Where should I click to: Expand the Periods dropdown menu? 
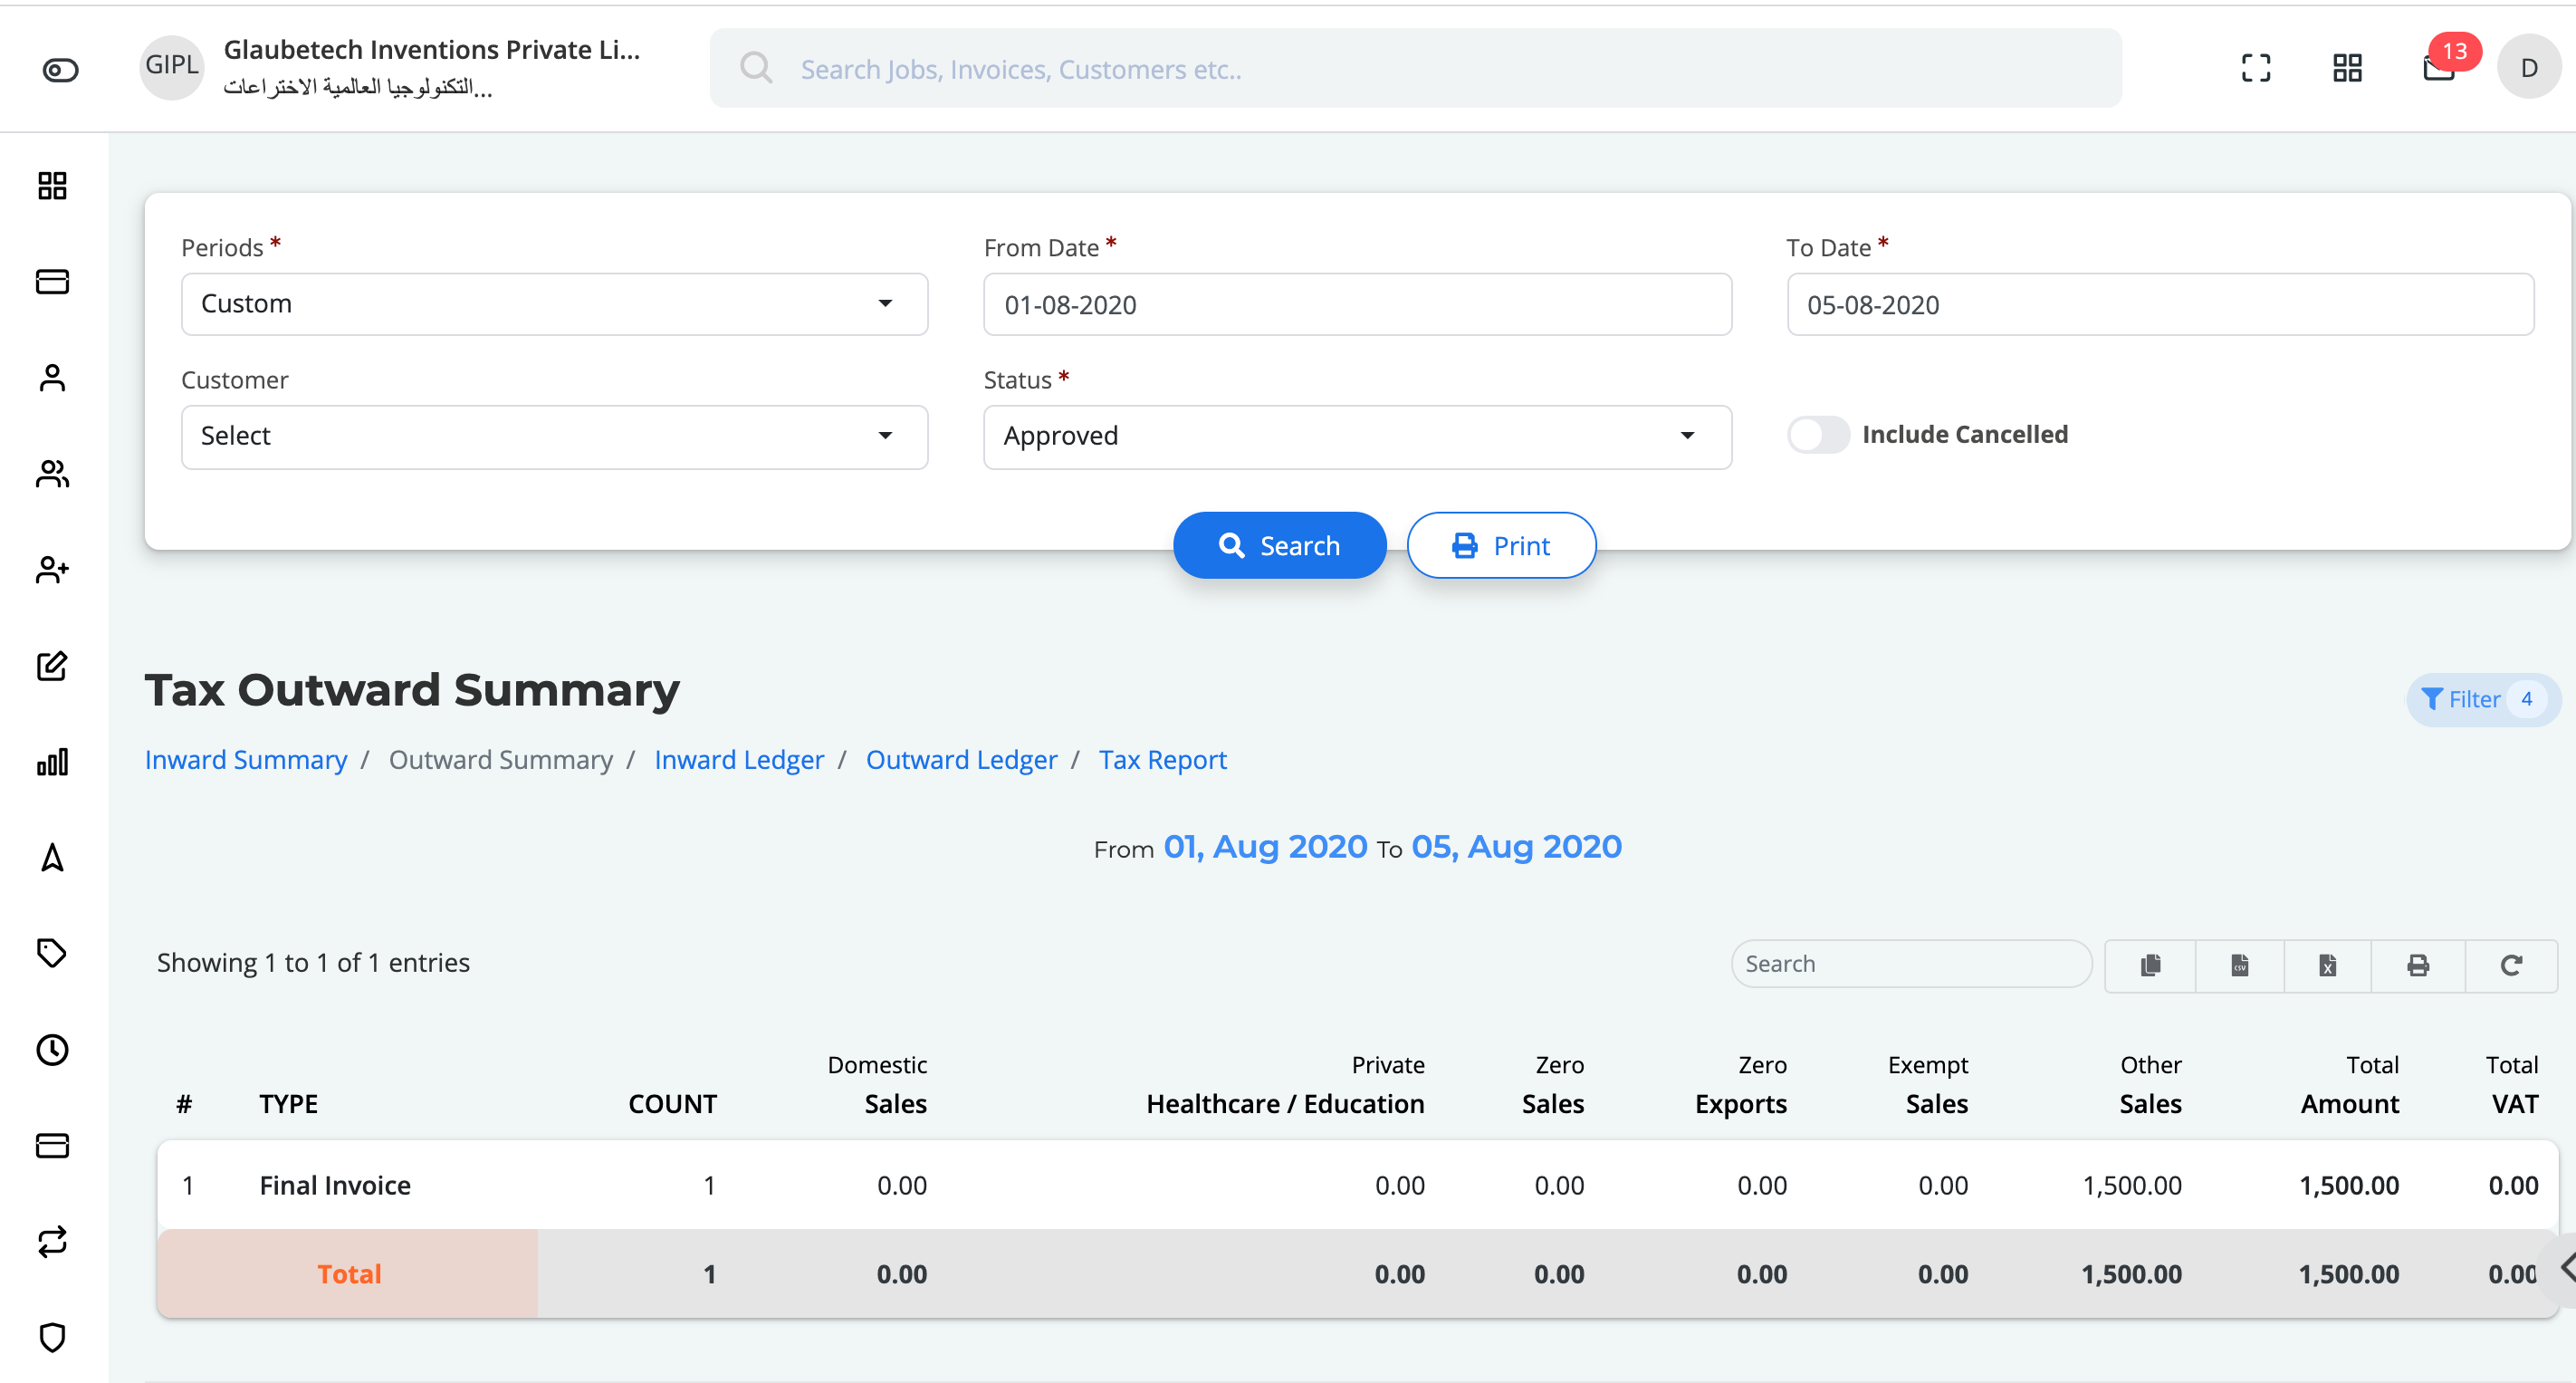pyautogui.click(x=549, y=303)
